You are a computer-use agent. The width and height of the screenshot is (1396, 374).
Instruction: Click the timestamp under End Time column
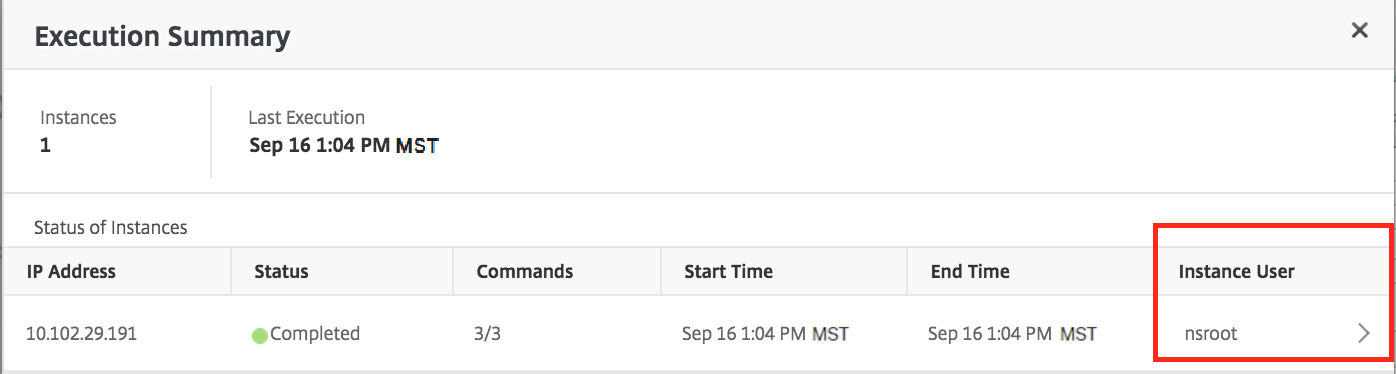click(x=1012, y=334)
